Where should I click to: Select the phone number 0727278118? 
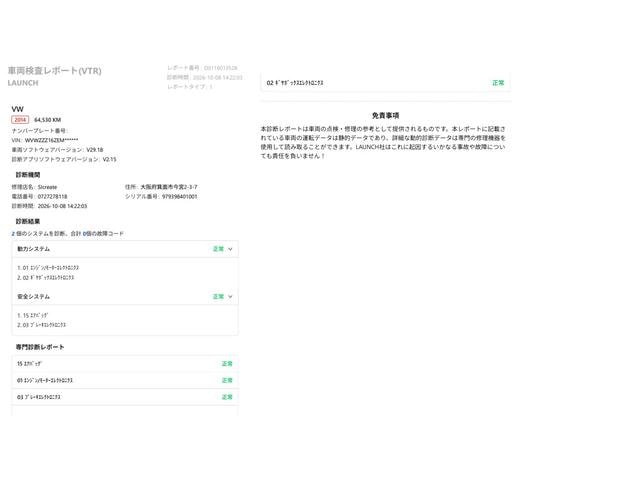[x=52, y=196]
